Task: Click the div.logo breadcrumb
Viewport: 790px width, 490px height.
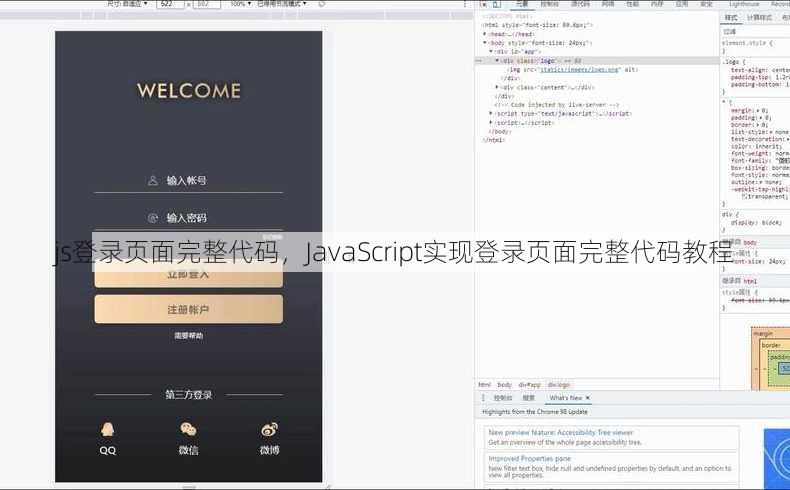Action: pos(559,385)
